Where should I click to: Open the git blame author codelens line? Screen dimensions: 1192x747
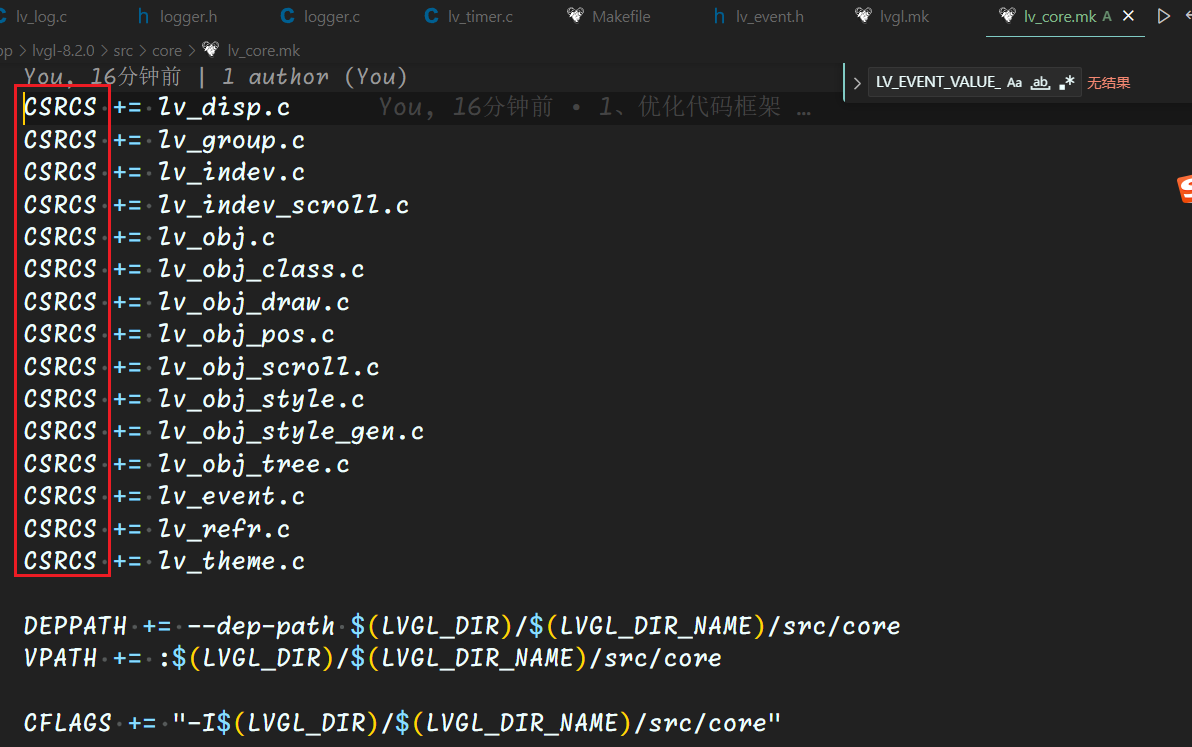point(216,77)
